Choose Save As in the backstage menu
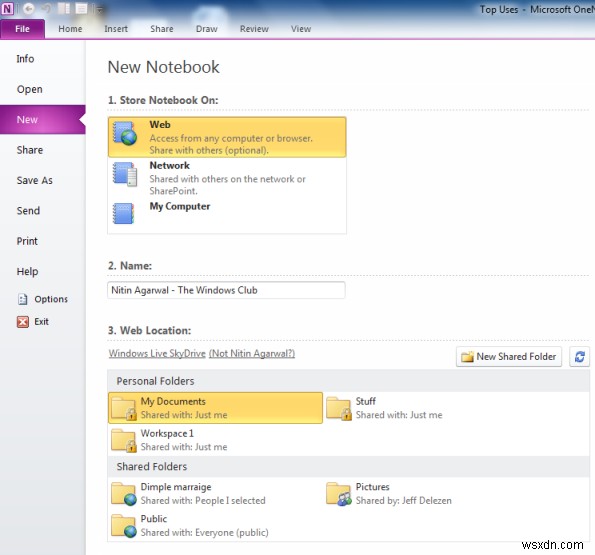The image size is (595, 555). [42, 180]
